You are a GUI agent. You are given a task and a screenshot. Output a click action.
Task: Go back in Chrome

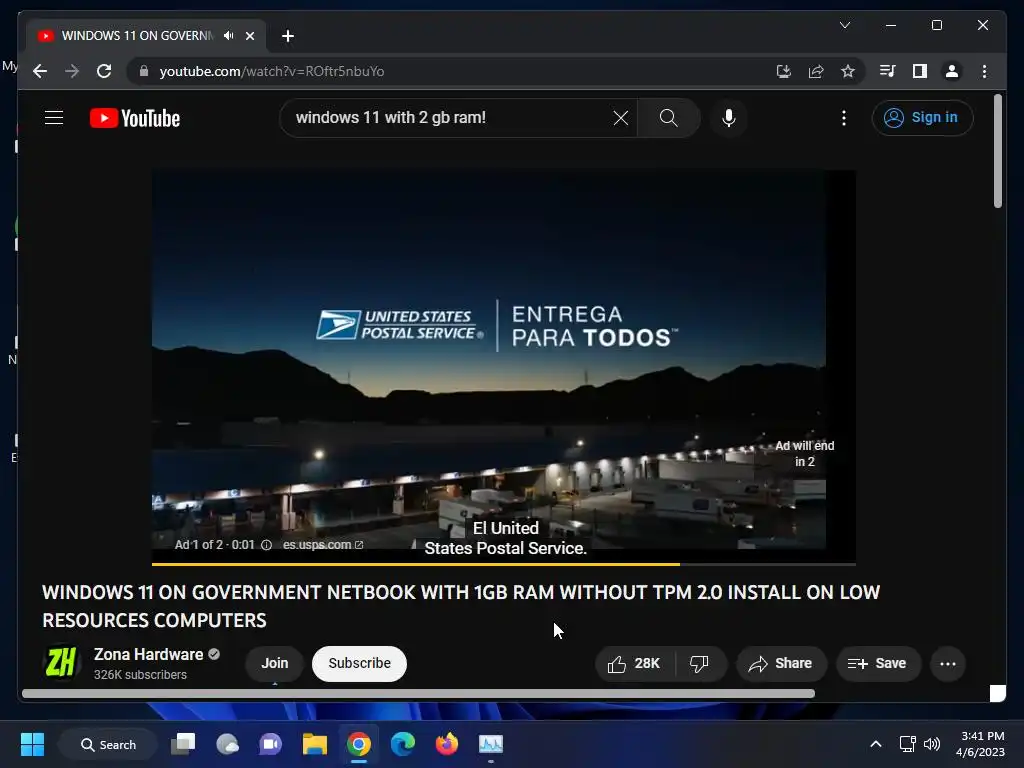[x=40, y=71]
